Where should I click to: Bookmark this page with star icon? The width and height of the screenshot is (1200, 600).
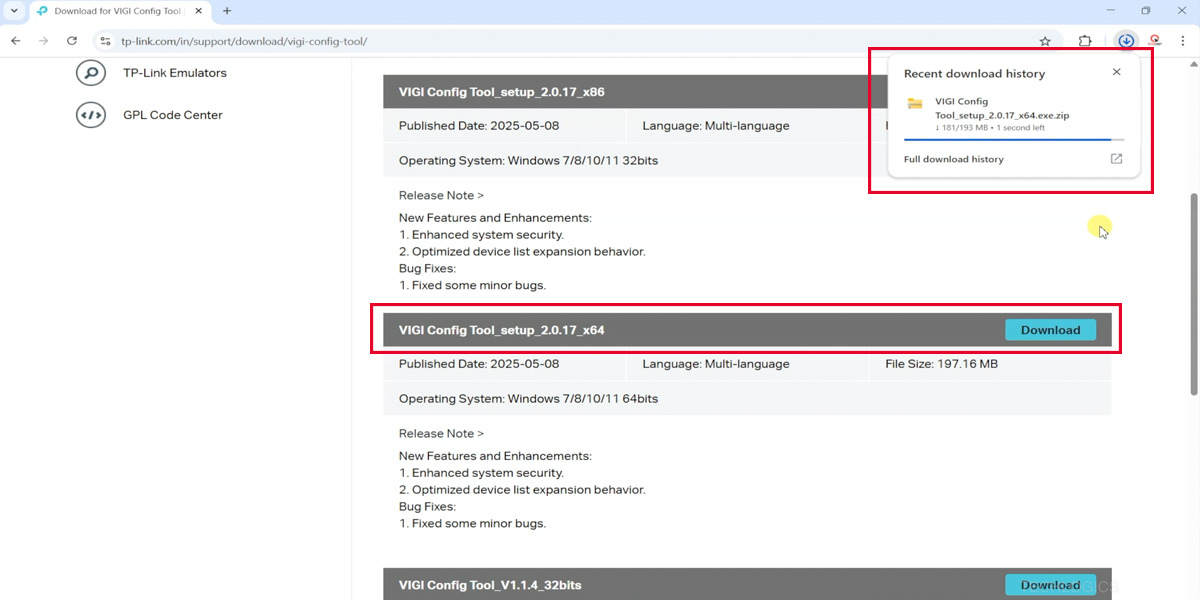pos(1045,41)
